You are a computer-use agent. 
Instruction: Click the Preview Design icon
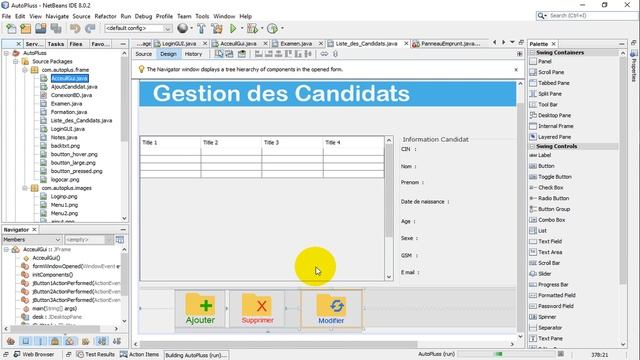click(242, 54)
